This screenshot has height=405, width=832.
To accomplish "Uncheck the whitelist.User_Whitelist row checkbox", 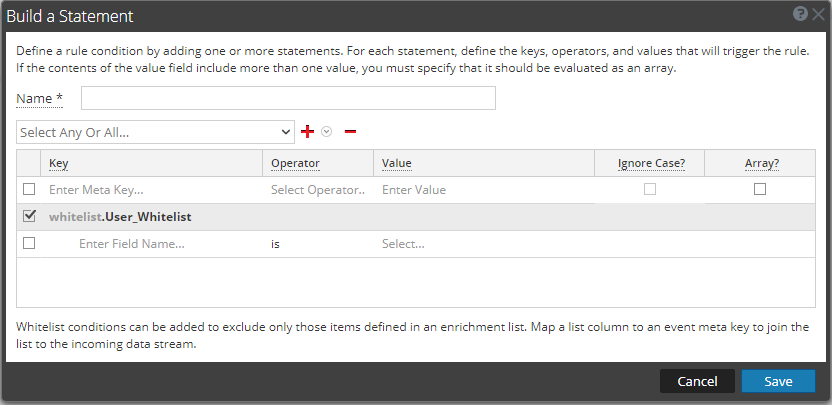I will 29,216.
